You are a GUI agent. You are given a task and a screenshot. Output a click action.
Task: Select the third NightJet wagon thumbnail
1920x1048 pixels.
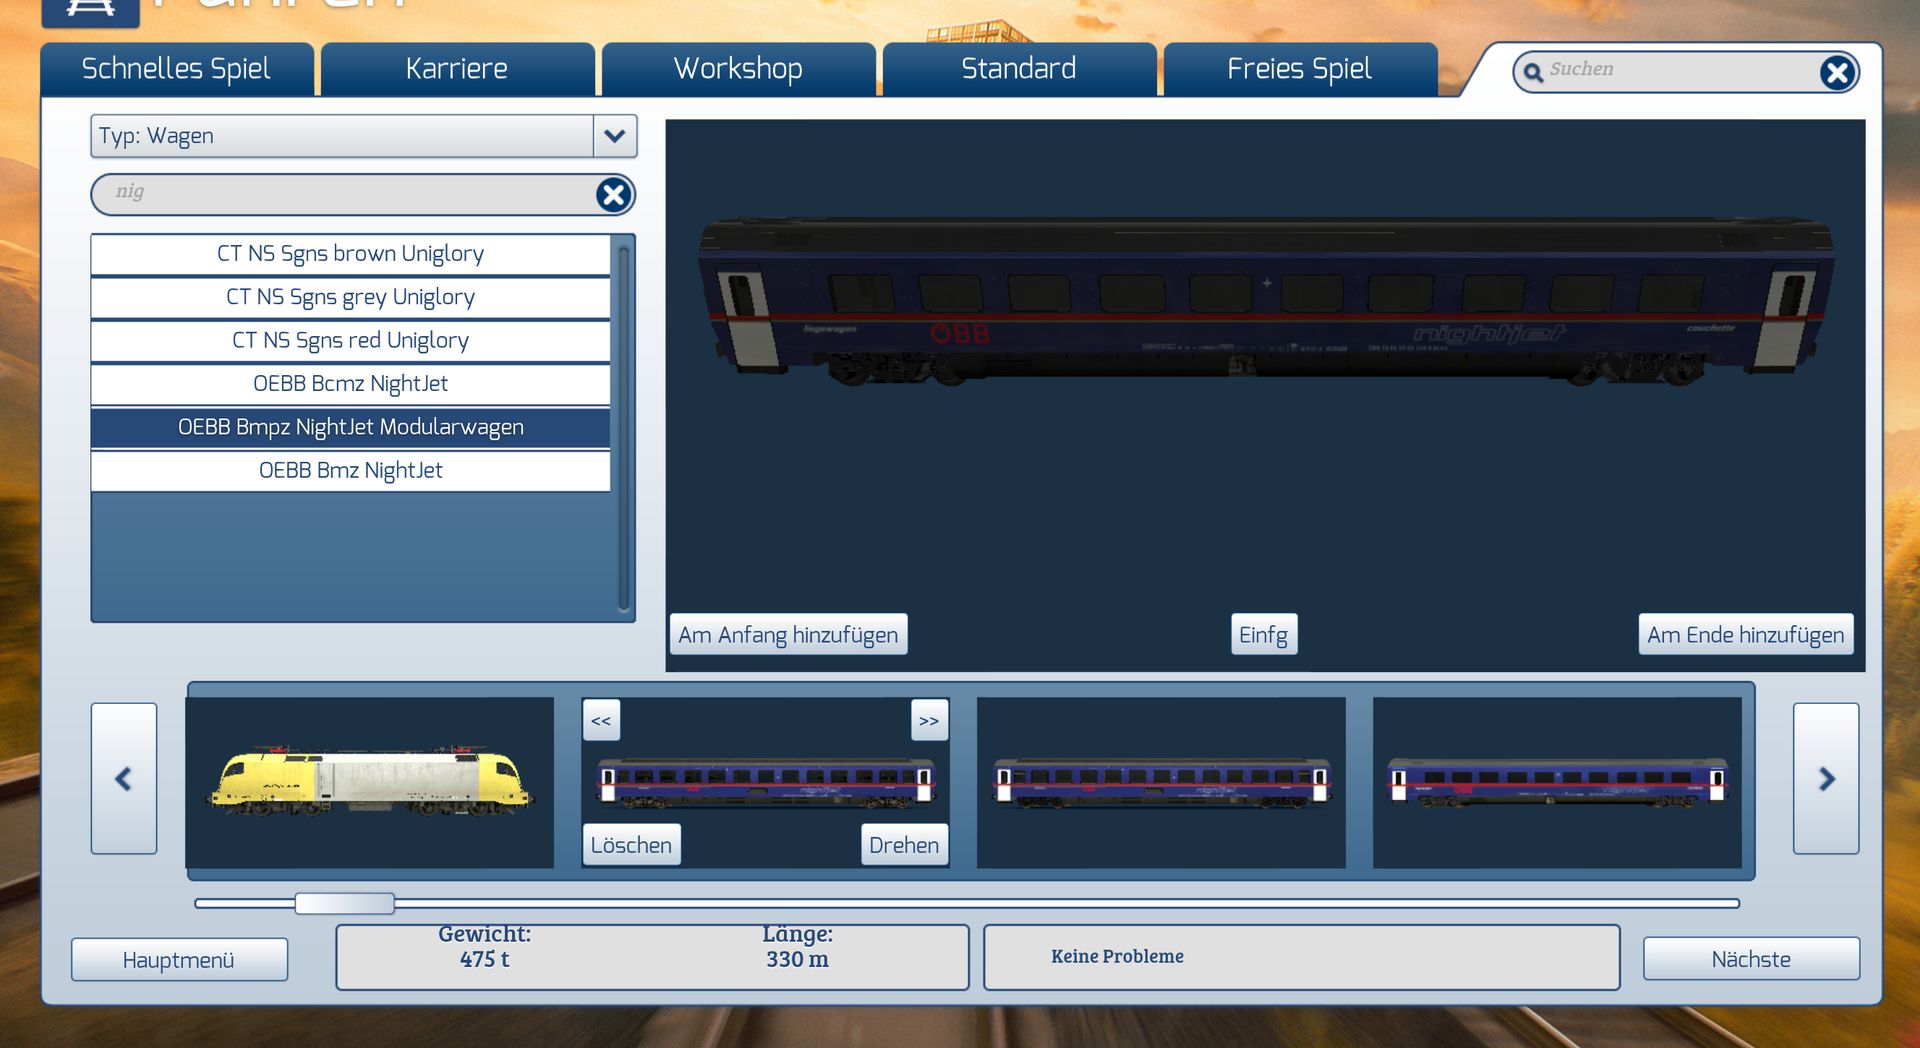(x=1557, y=782)
